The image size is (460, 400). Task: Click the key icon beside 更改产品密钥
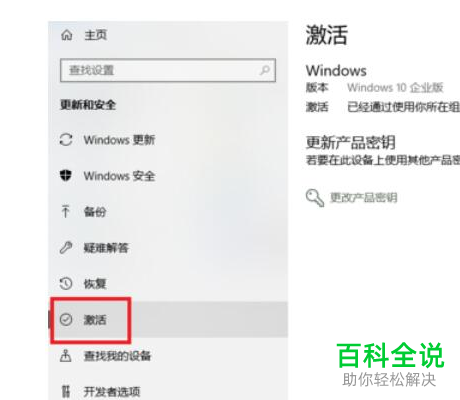(x=315, y=198)
